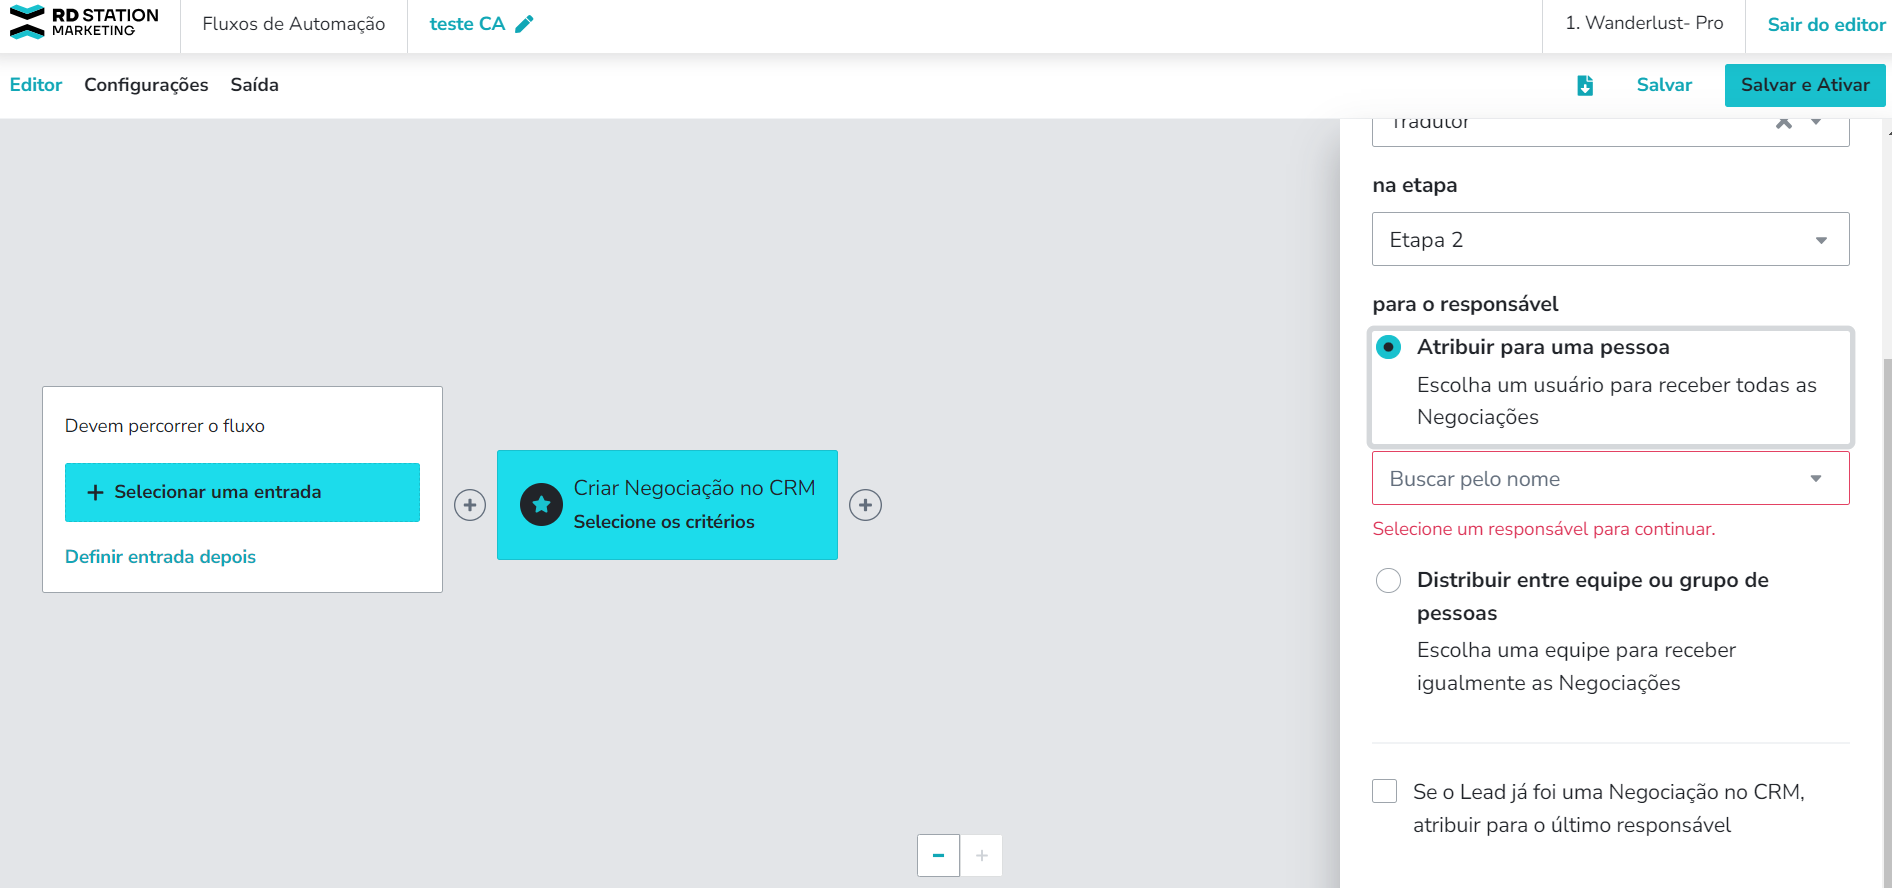Click the RD Station Marketing logo
This screenshot has height=888, width=1892.
[84, 22]
